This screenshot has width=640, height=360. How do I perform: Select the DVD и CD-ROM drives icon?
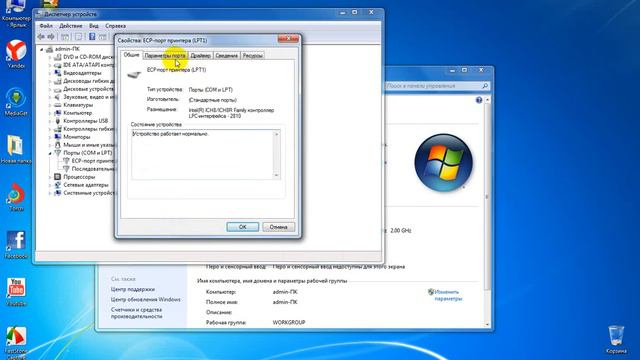pyautogui.click(x=58, y=57)
